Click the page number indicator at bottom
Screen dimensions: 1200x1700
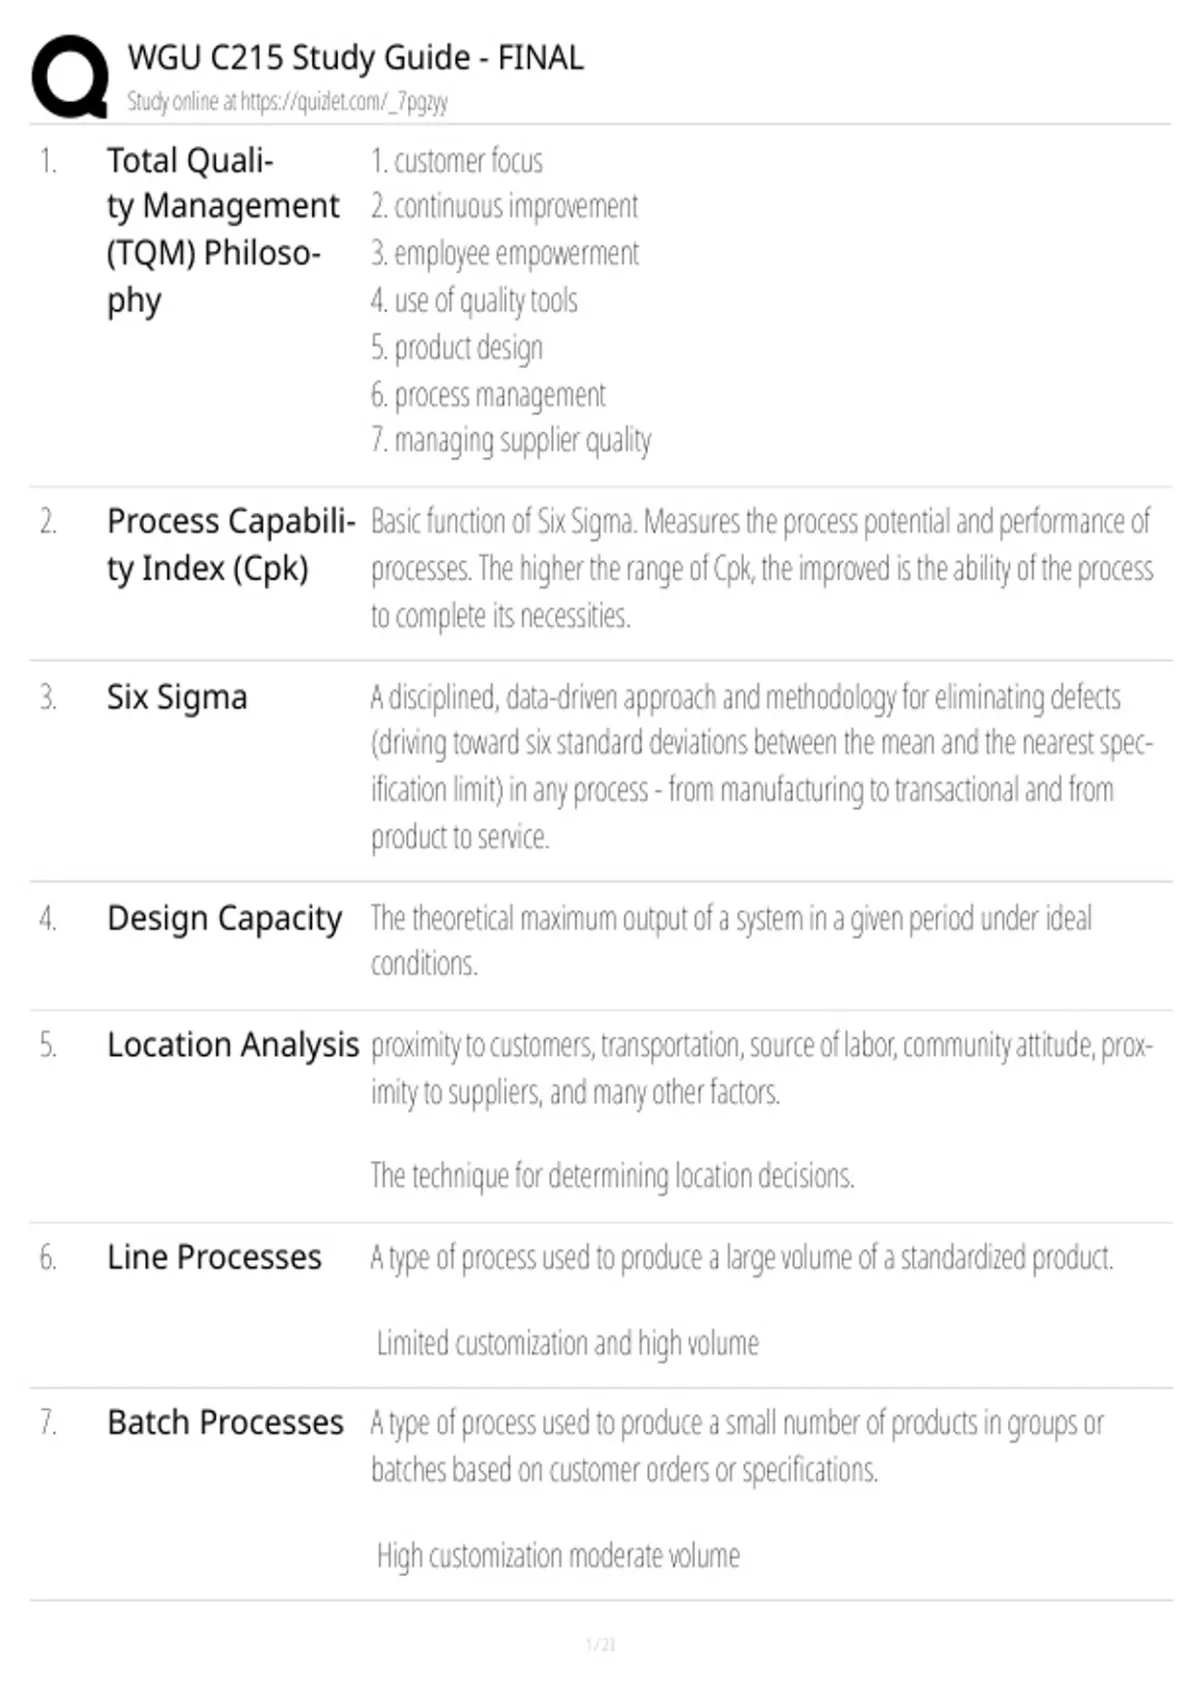point(600,1644)
